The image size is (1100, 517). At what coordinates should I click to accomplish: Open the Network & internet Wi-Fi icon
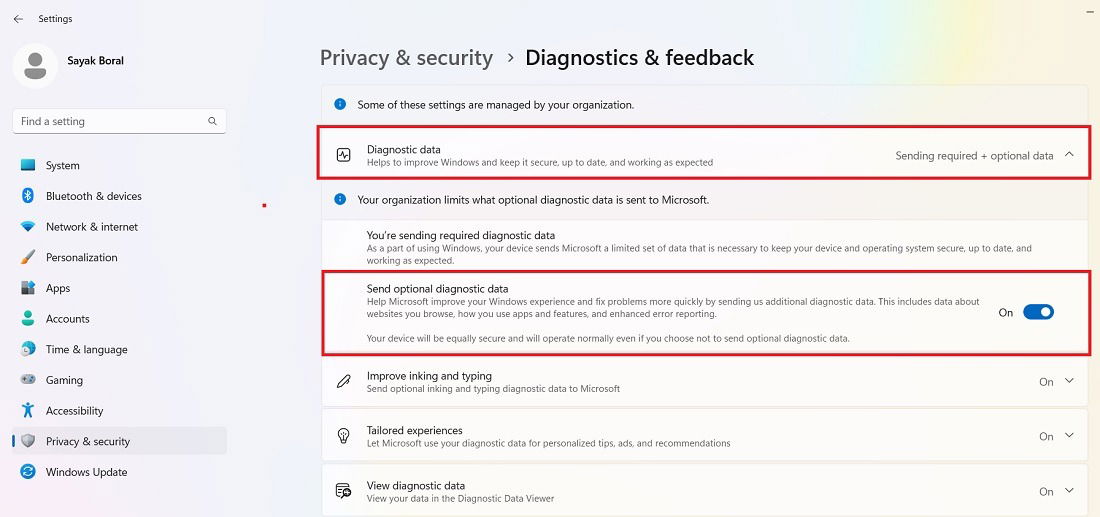click(x=28, y=227)
